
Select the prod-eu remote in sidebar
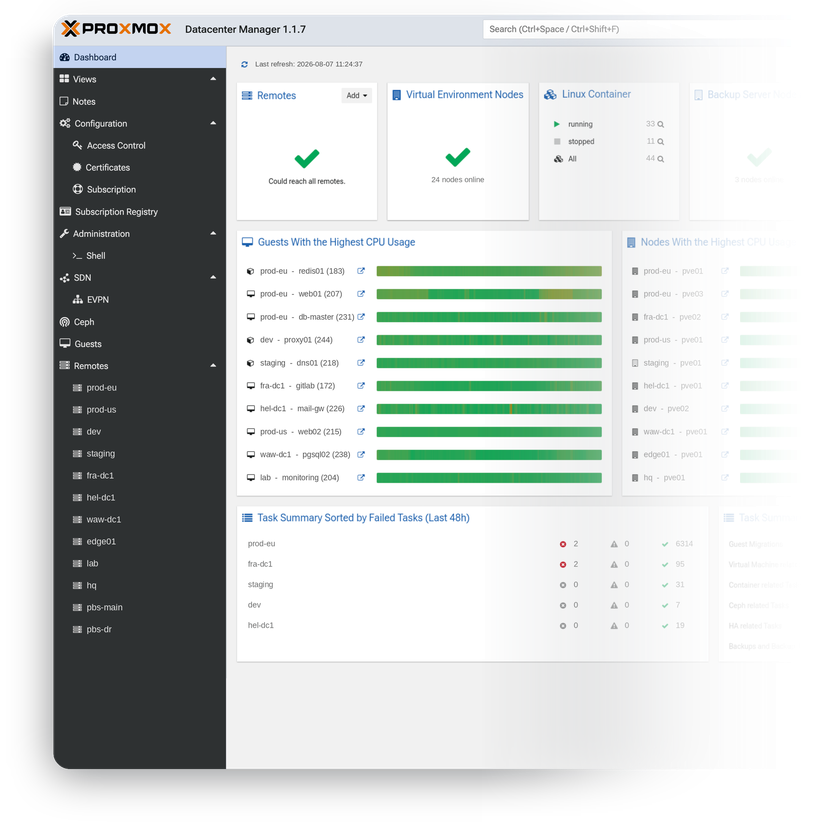point(140,388)
